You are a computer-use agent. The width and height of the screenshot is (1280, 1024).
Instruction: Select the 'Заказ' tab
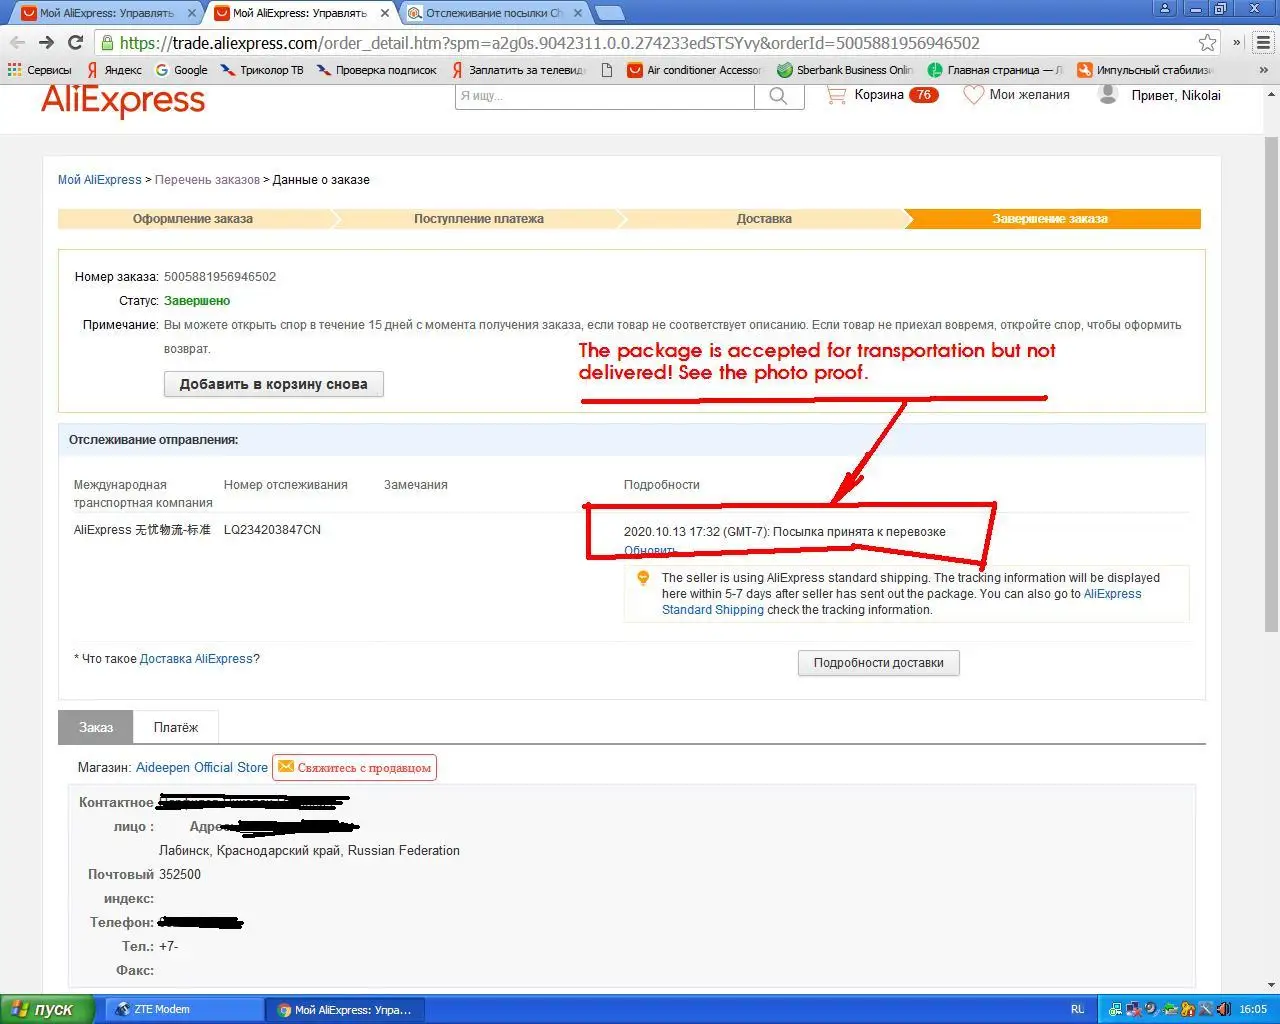(x=96, y=727)
